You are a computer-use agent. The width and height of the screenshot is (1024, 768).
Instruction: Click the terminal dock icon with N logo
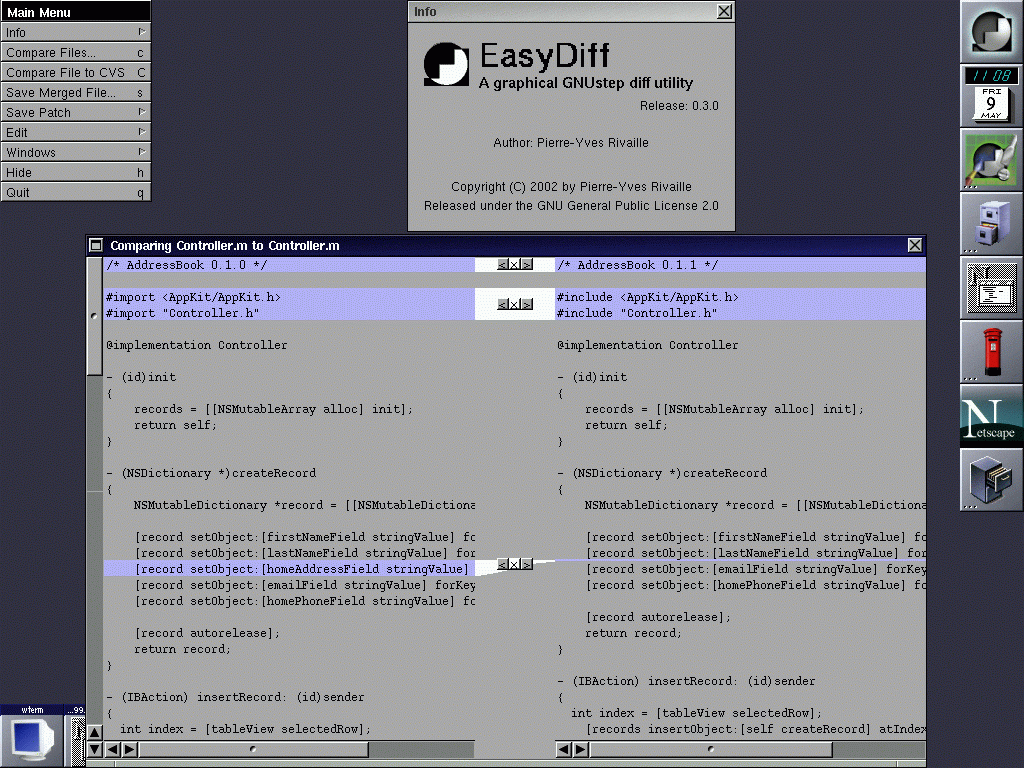click(x=992, y=288)
